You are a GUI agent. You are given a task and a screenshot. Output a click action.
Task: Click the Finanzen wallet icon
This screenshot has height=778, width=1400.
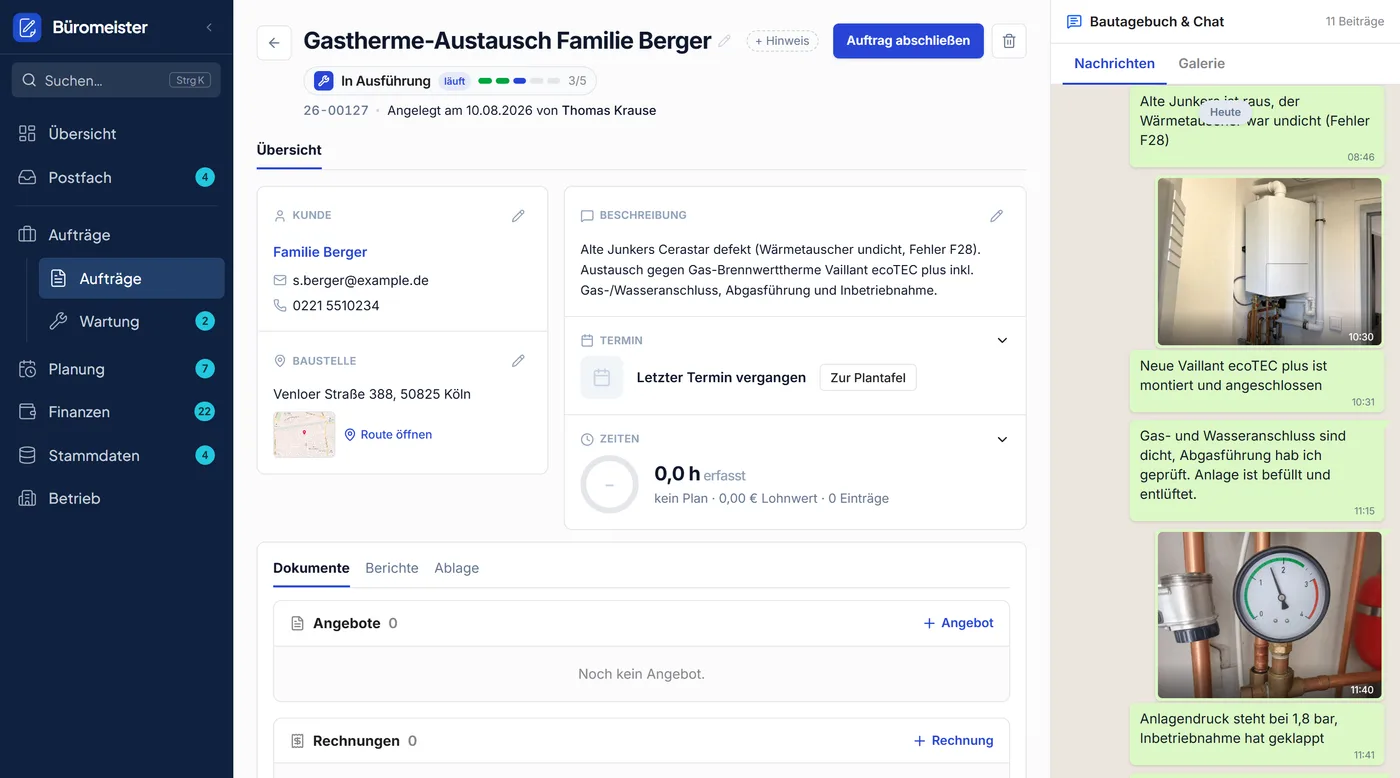(28, 412)
